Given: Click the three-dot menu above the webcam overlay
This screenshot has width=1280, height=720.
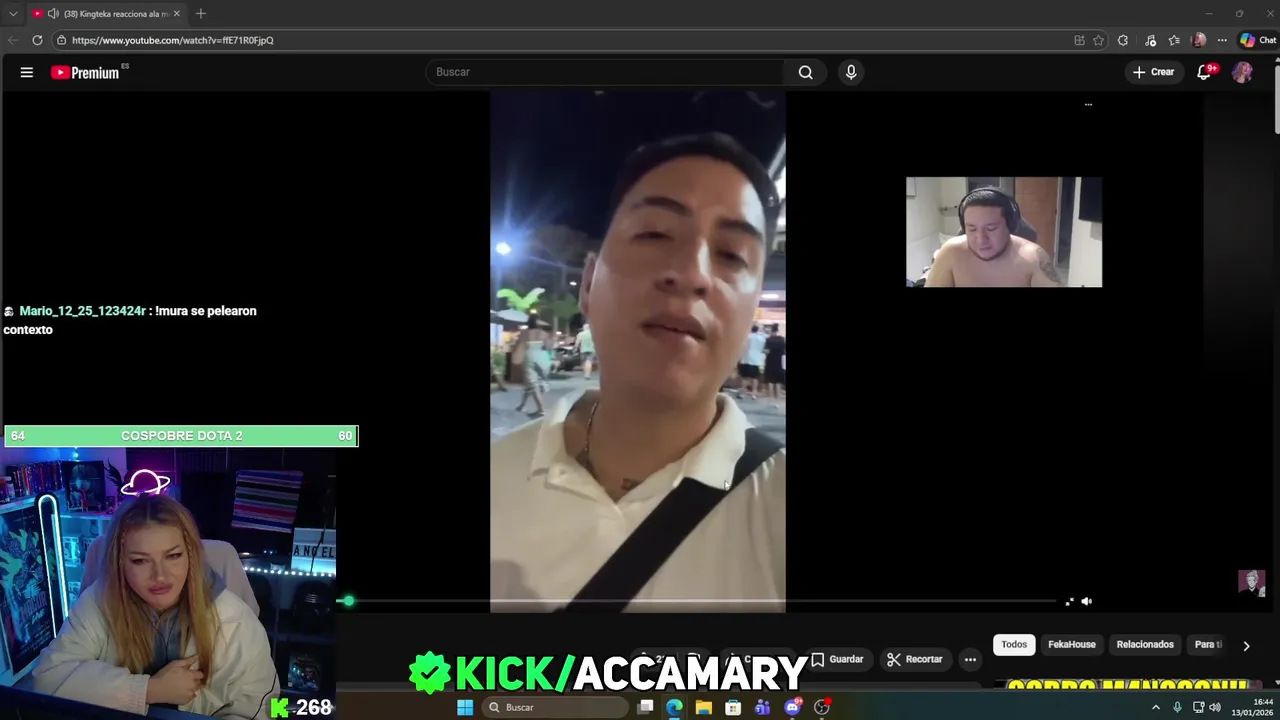Looking at the screenshot, I should coord(1088,104).
